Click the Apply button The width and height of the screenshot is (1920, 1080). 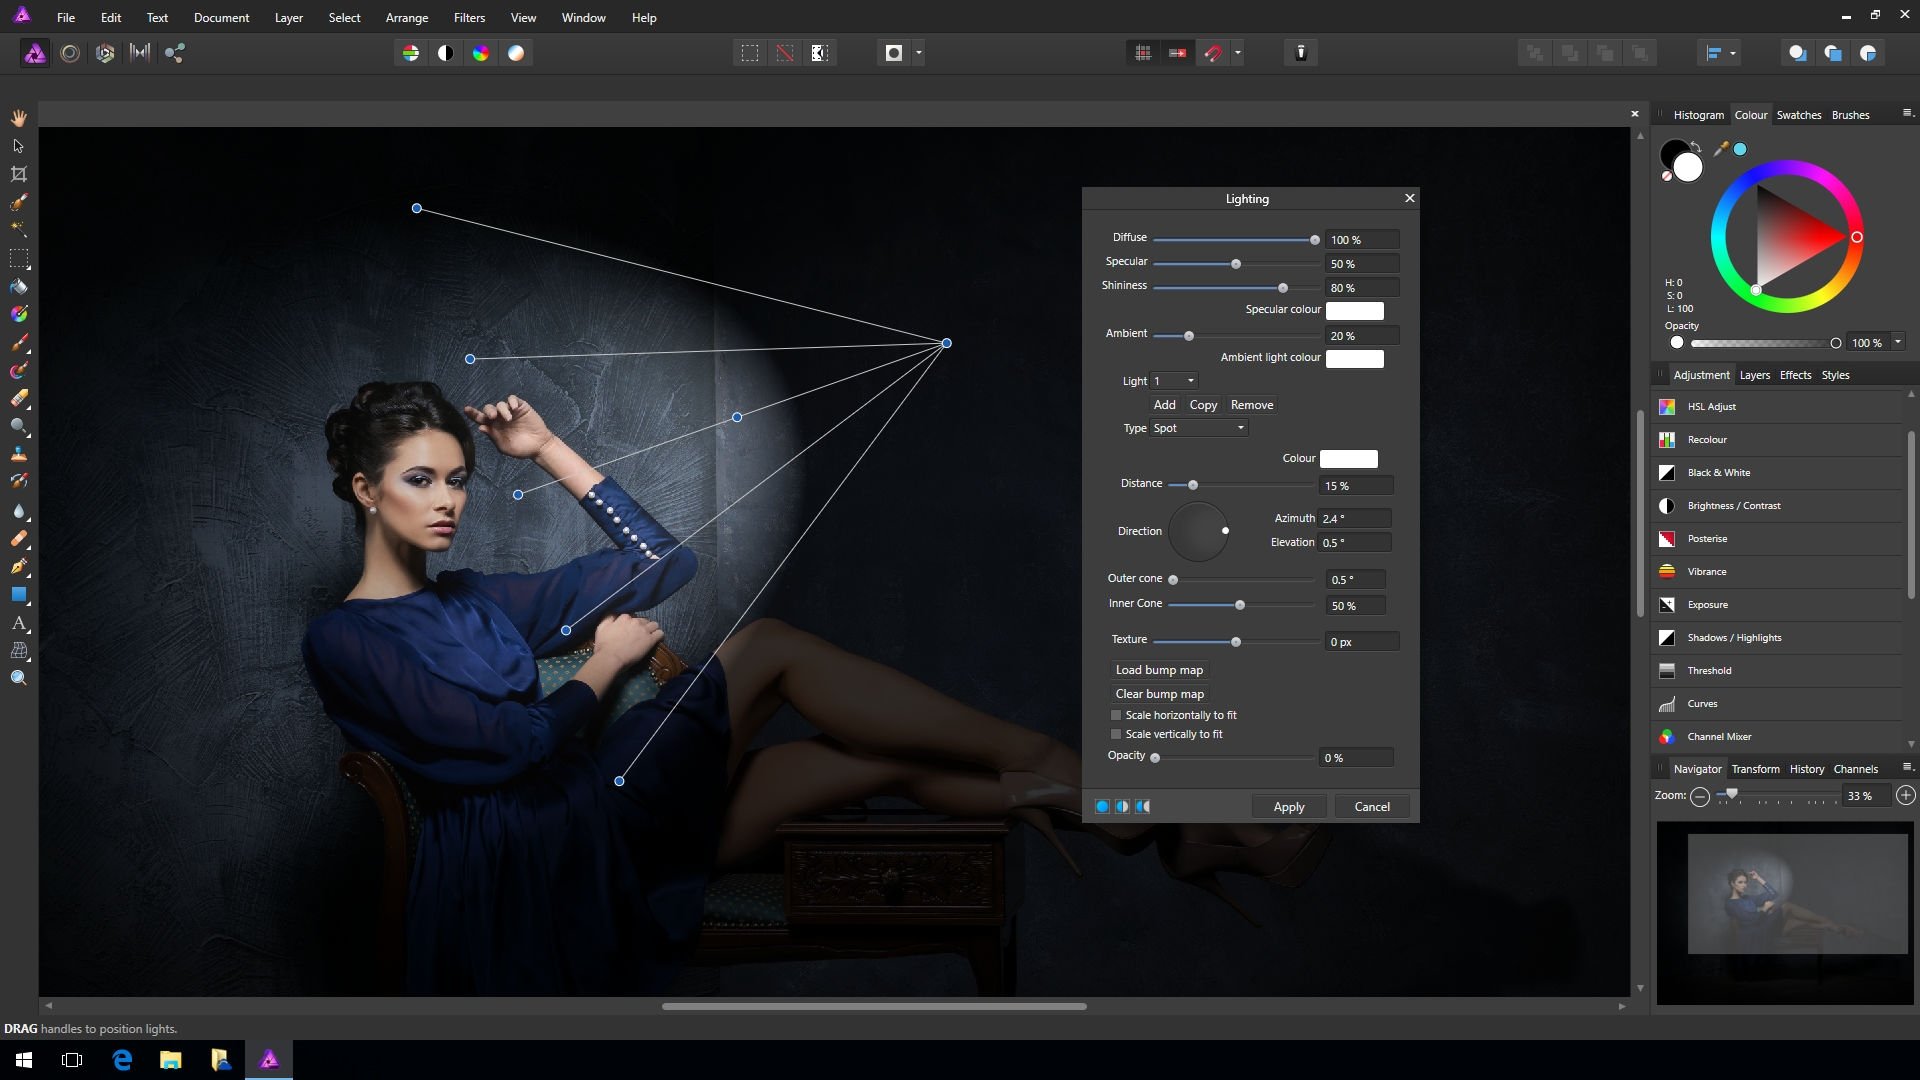(1287, 806)
